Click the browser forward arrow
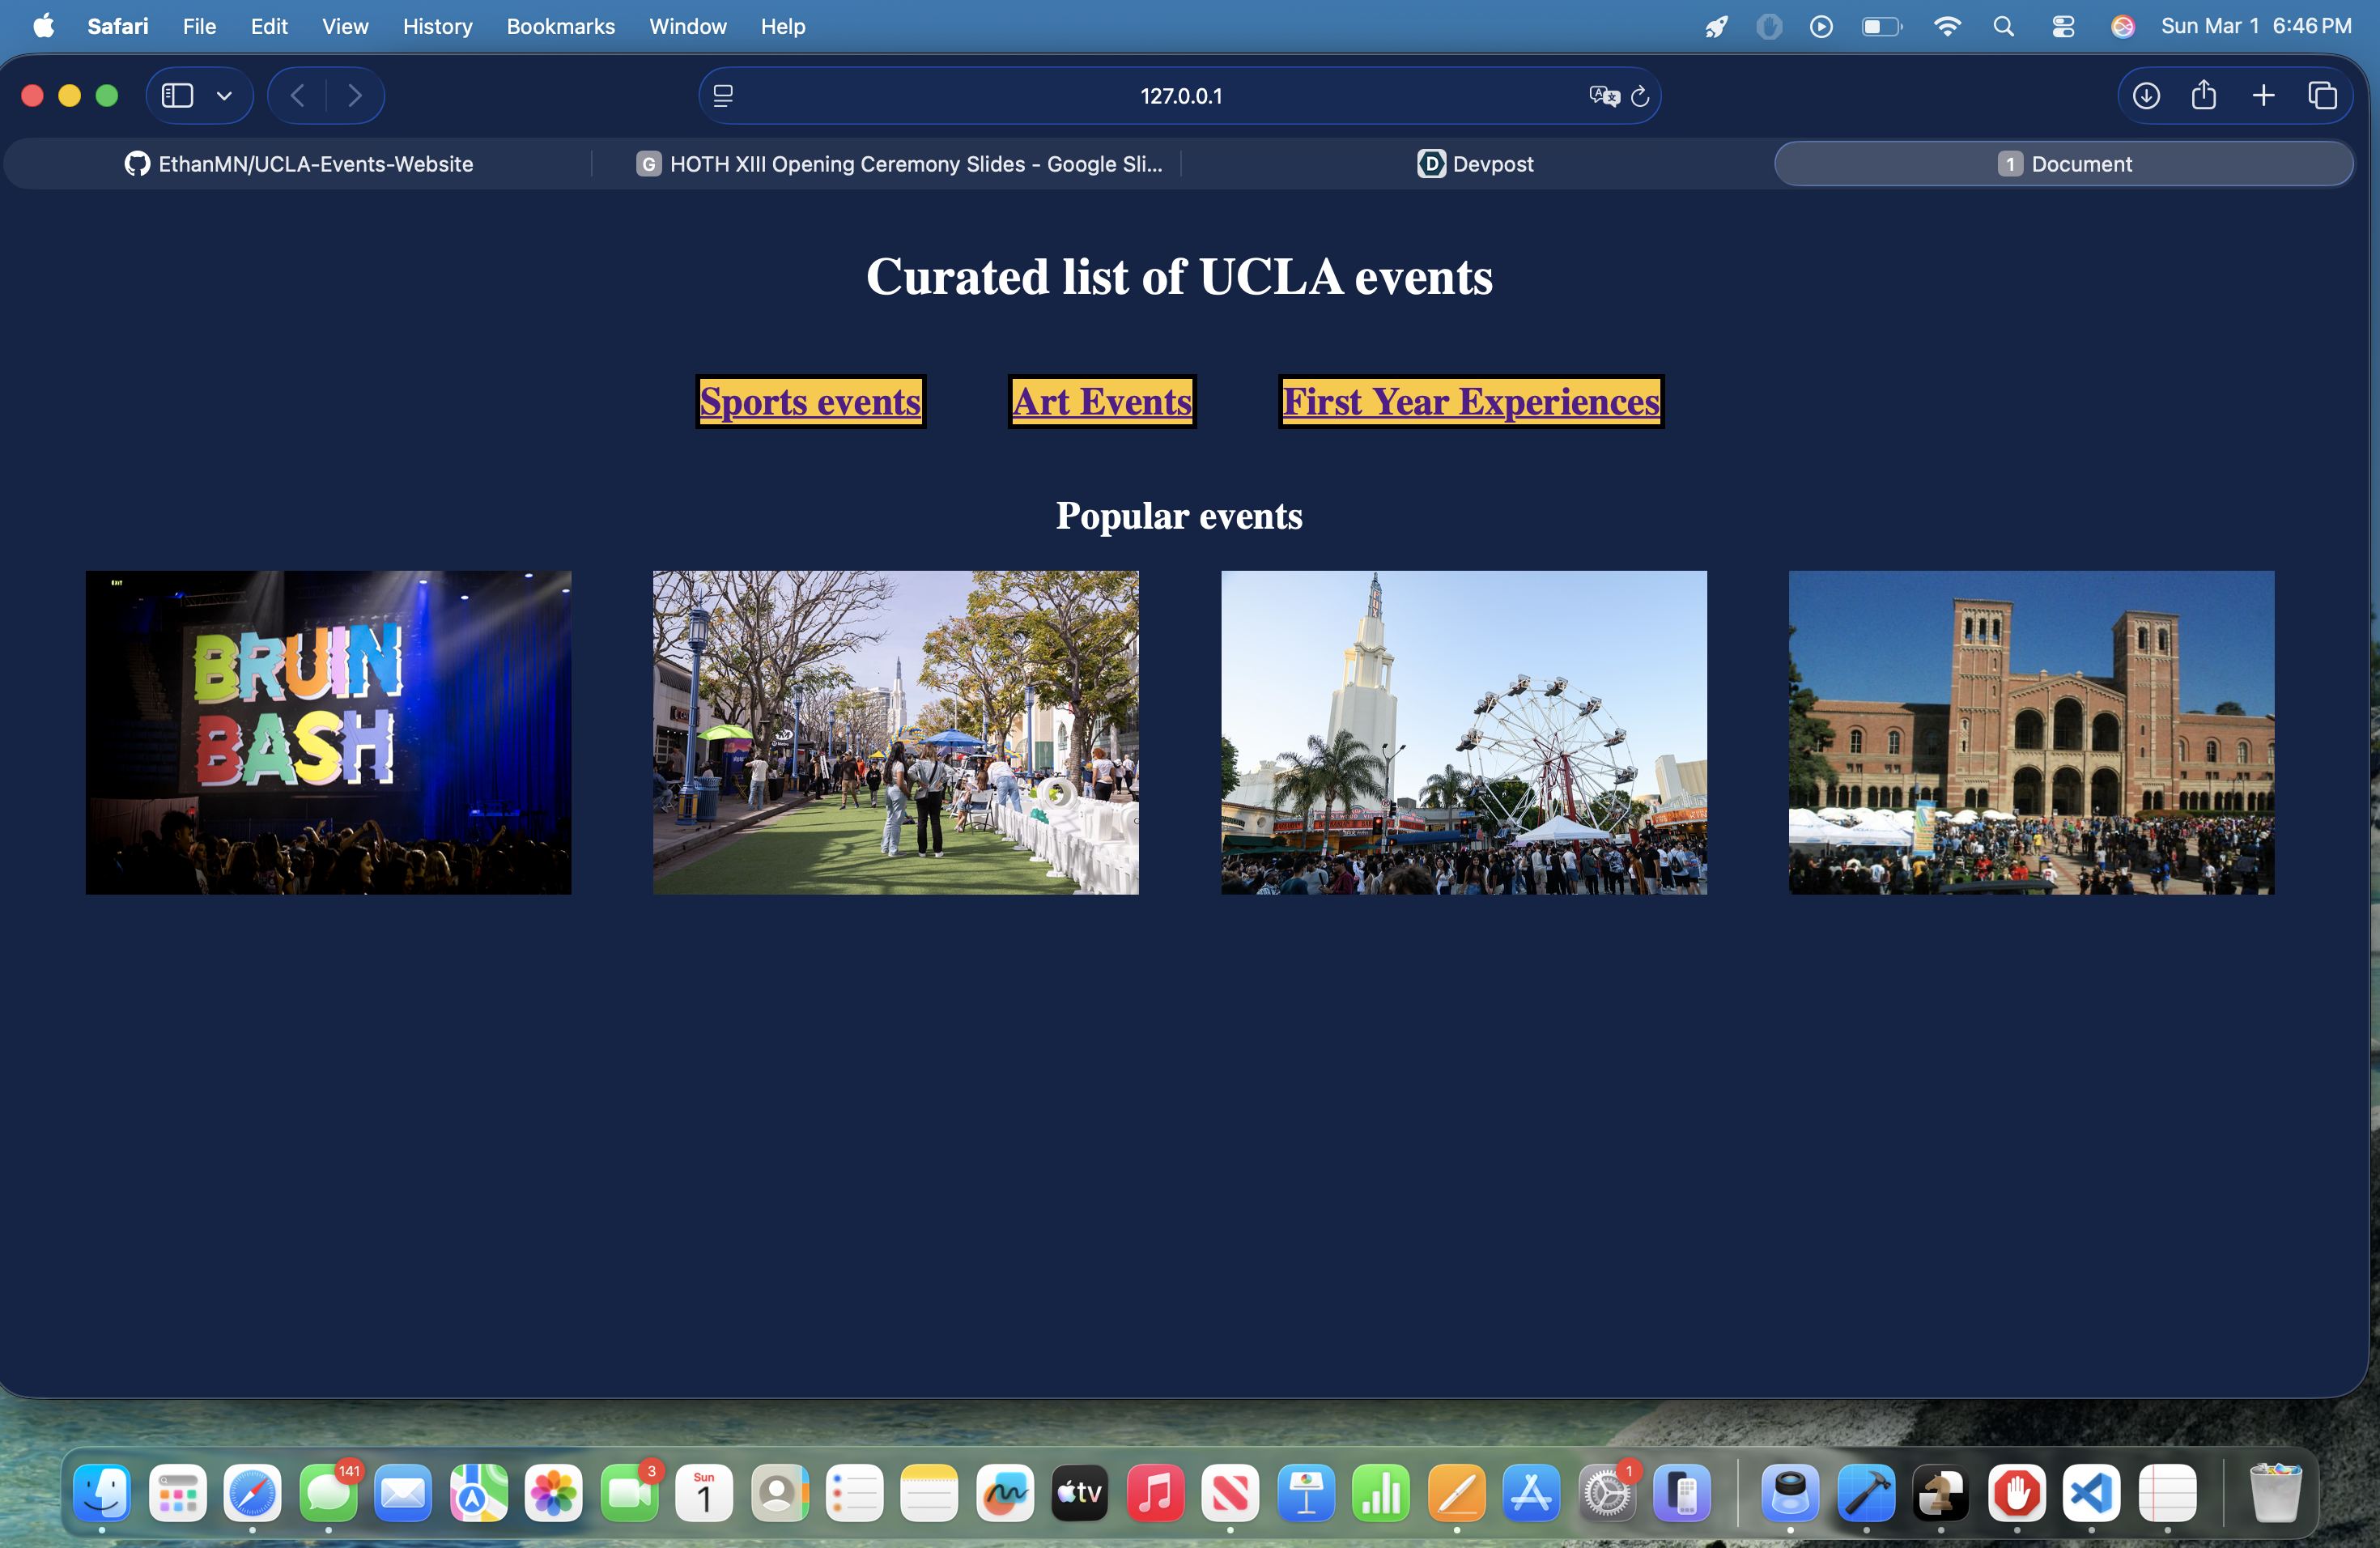The image size is (2380, 1548). 355,96
